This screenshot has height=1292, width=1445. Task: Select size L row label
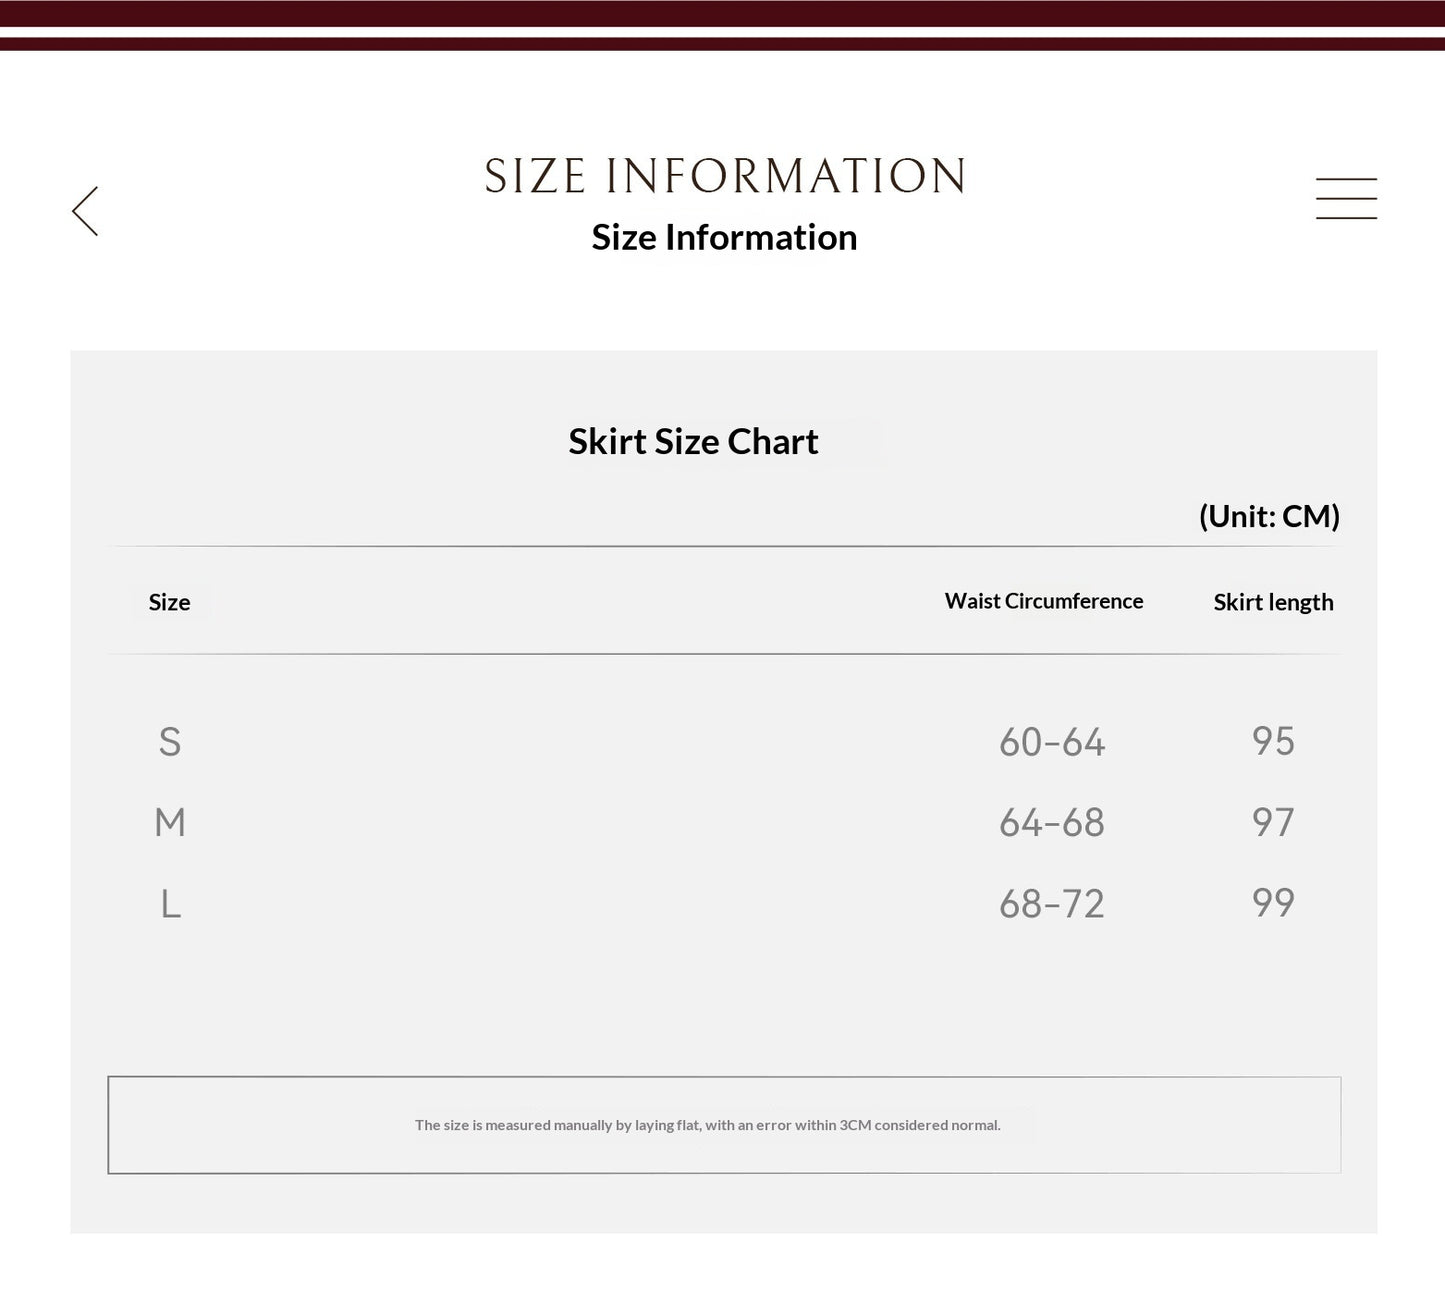pos(171,904)
